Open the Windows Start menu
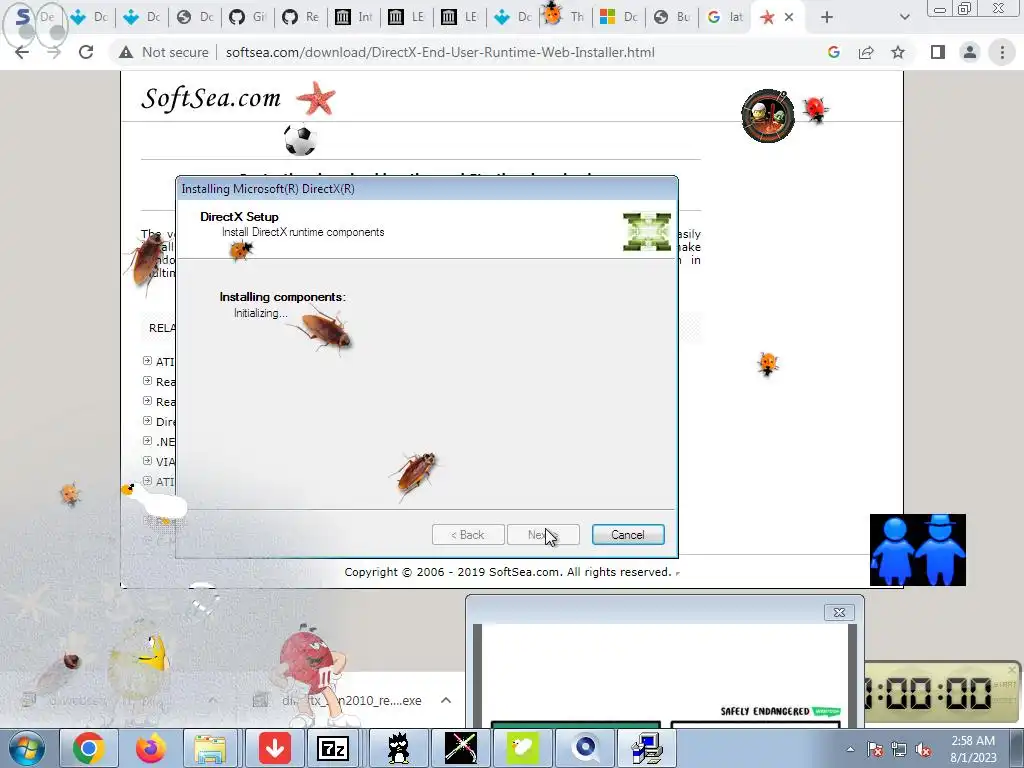The width and height of the screenshot is (1024, 768). [26, 748]
